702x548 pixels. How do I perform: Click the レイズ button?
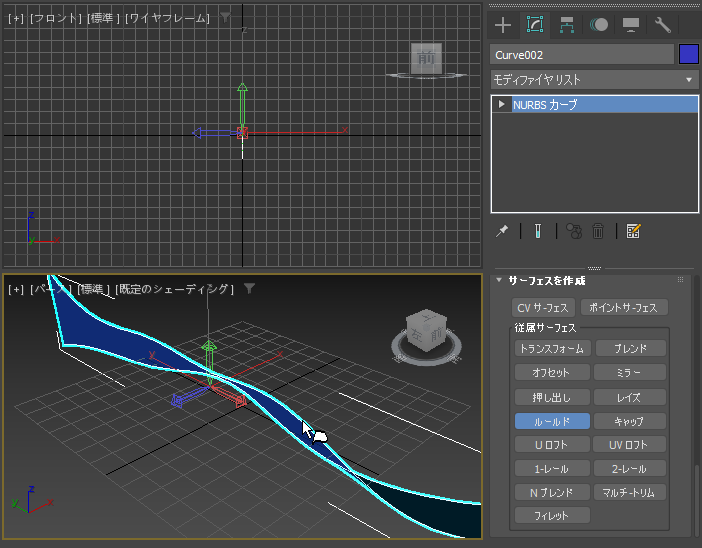tap(629, 397)
